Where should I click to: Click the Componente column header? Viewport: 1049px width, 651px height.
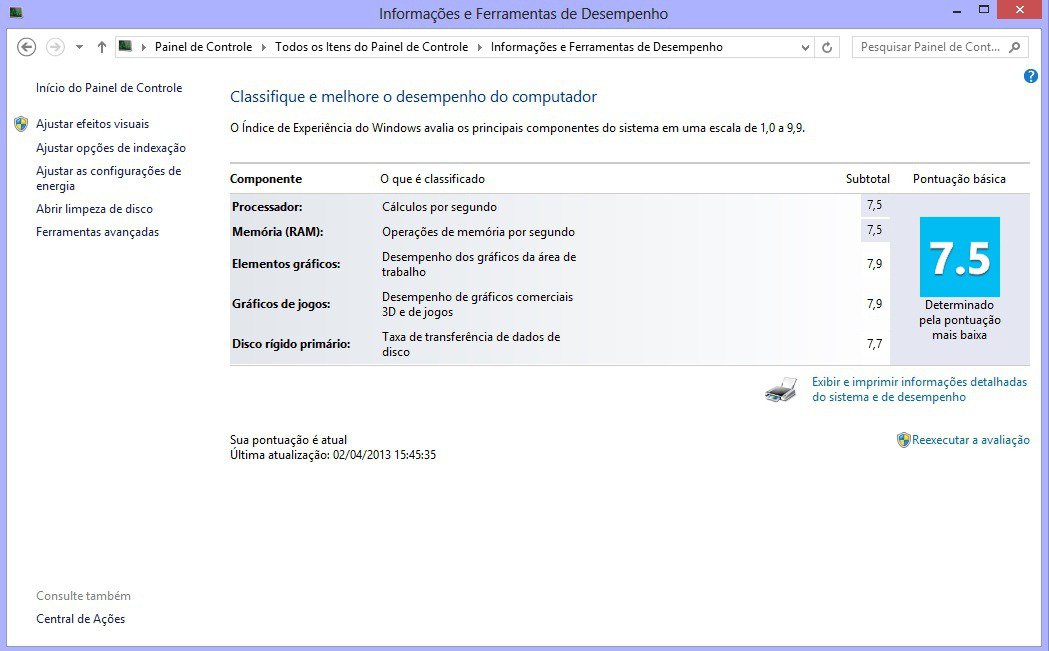pos(266,179)
